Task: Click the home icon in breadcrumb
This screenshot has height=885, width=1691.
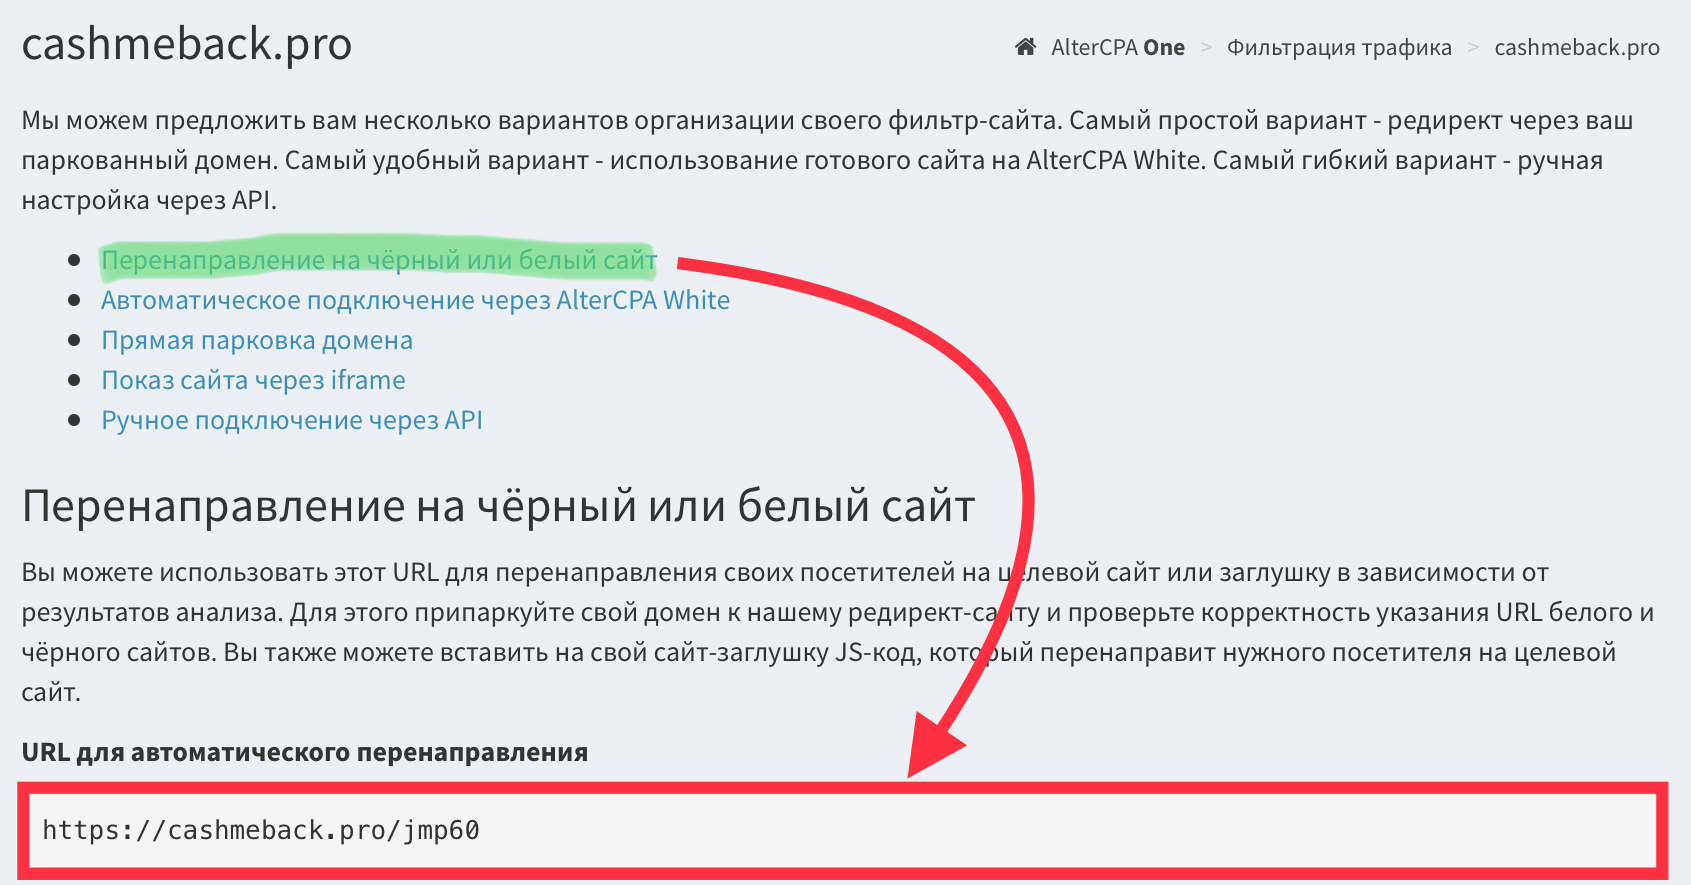Action: point(1025,47)
